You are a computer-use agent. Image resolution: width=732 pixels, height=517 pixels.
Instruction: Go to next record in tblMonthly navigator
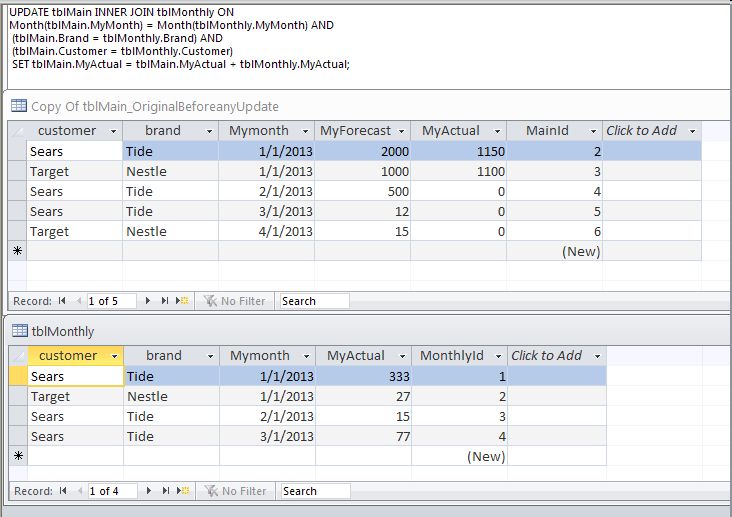click(x=148, y=491)
